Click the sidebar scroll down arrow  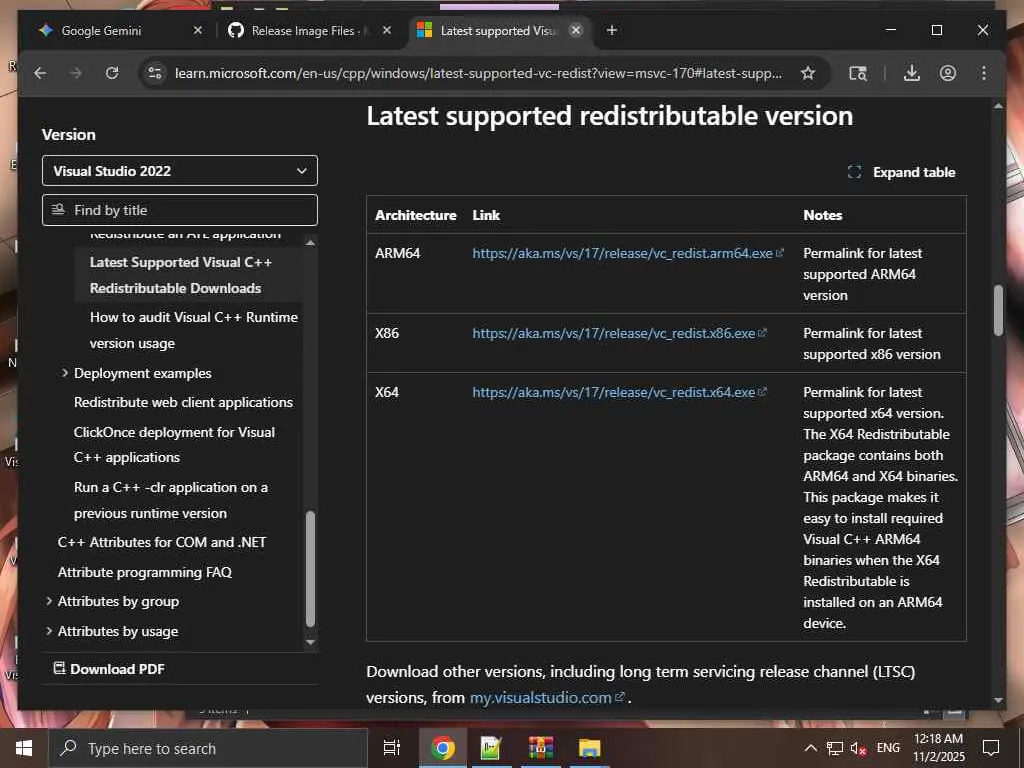point(311,642)
